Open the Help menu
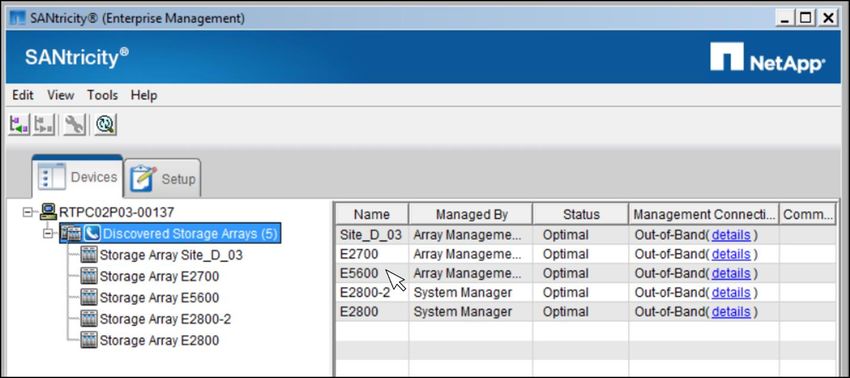The image size is (850, 378). pyautogui.click(x=144, y=95)
